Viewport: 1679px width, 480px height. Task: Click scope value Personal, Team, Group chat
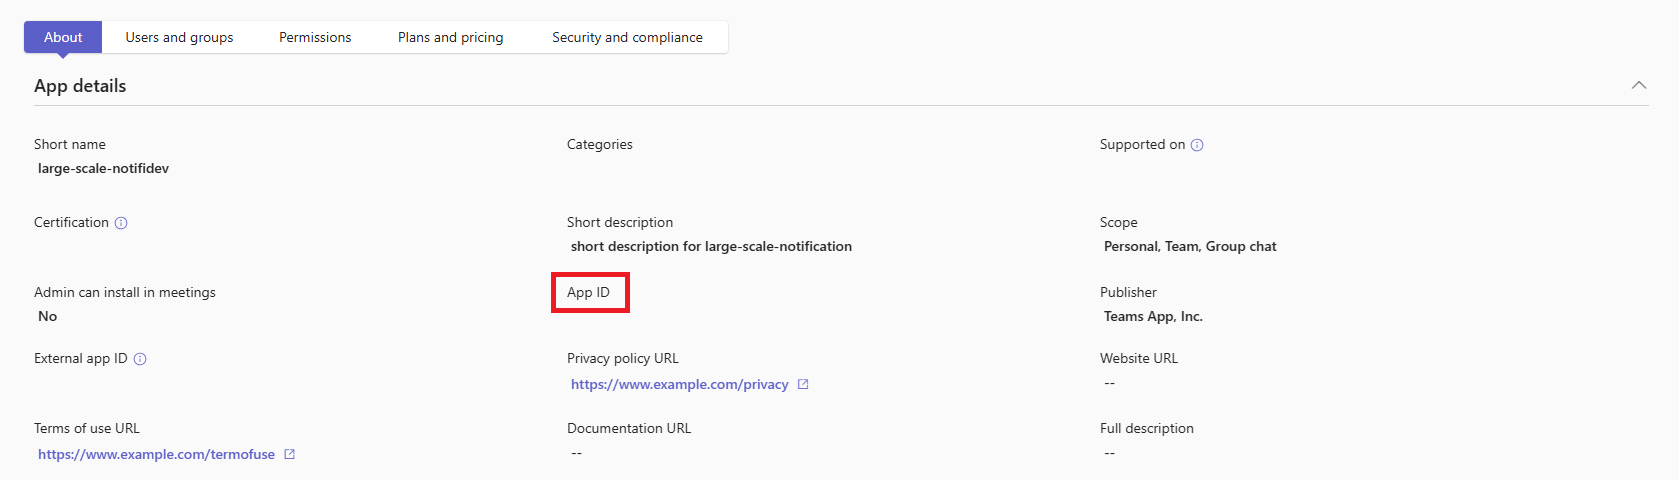pyautogui.click(x=1190, y=246)
